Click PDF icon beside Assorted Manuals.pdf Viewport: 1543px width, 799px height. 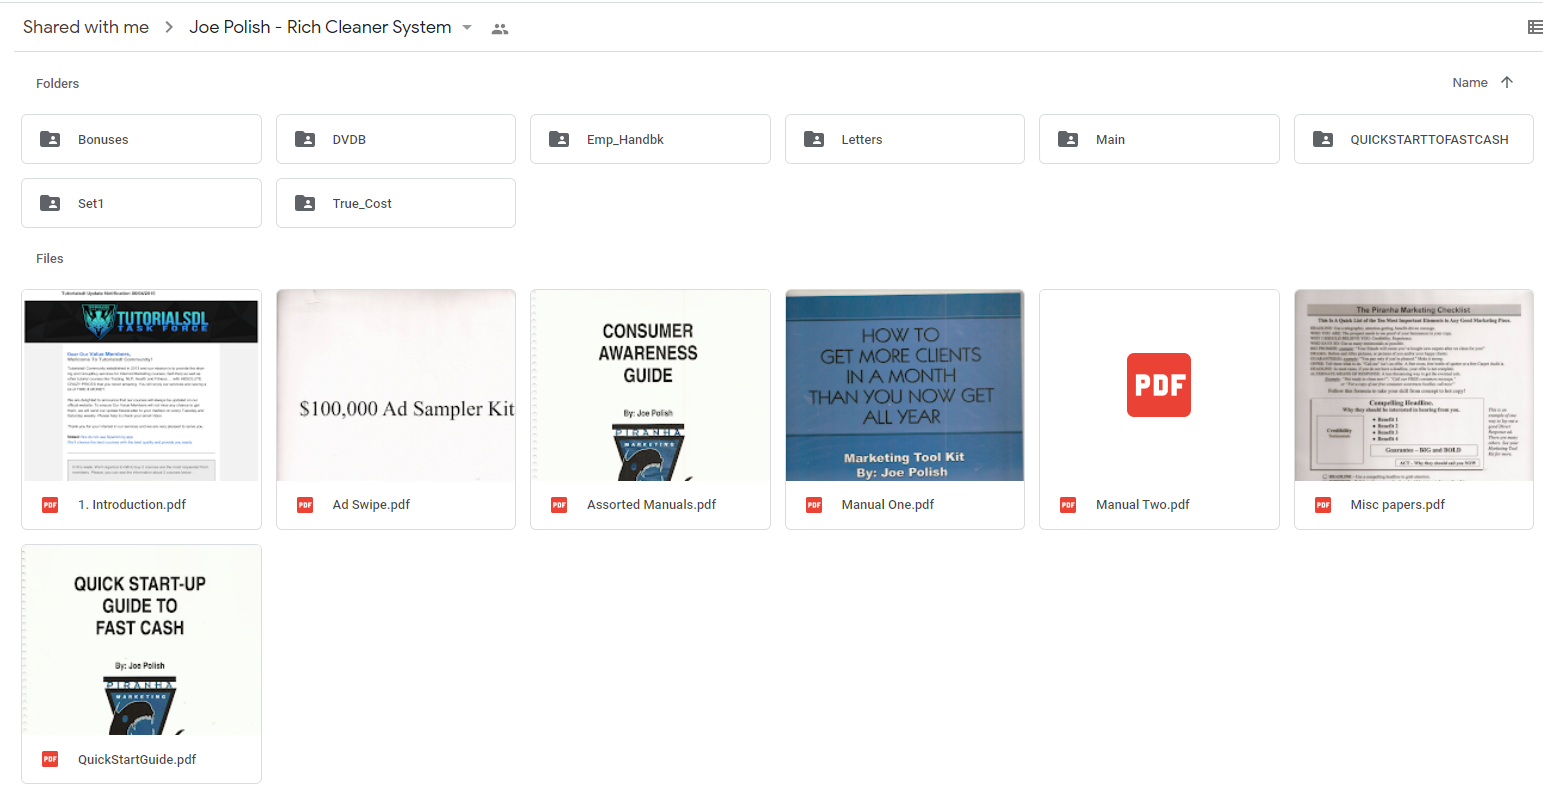coord(559,505)
